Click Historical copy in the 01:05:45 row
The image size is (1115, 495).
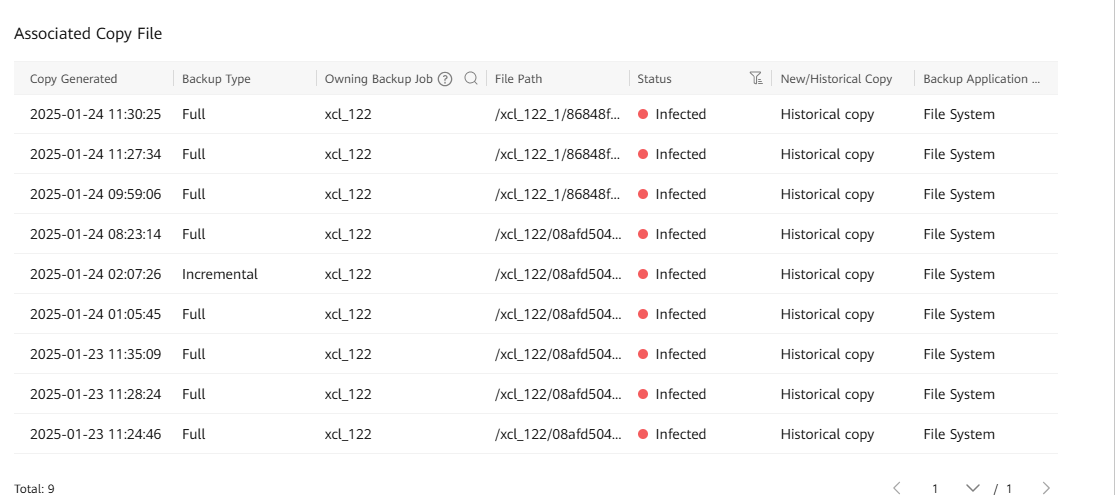click(827, 314)
